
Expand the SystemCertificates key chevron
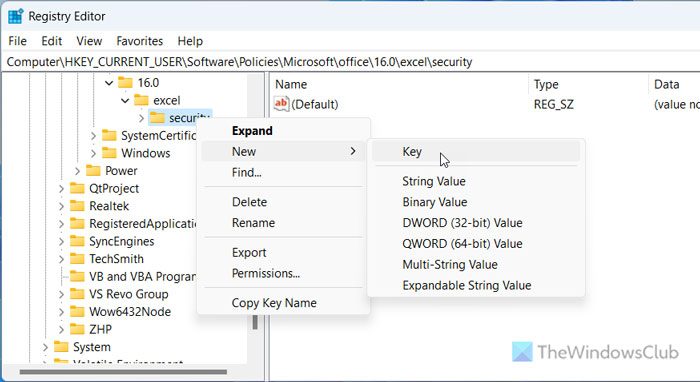tap(93, 136)
